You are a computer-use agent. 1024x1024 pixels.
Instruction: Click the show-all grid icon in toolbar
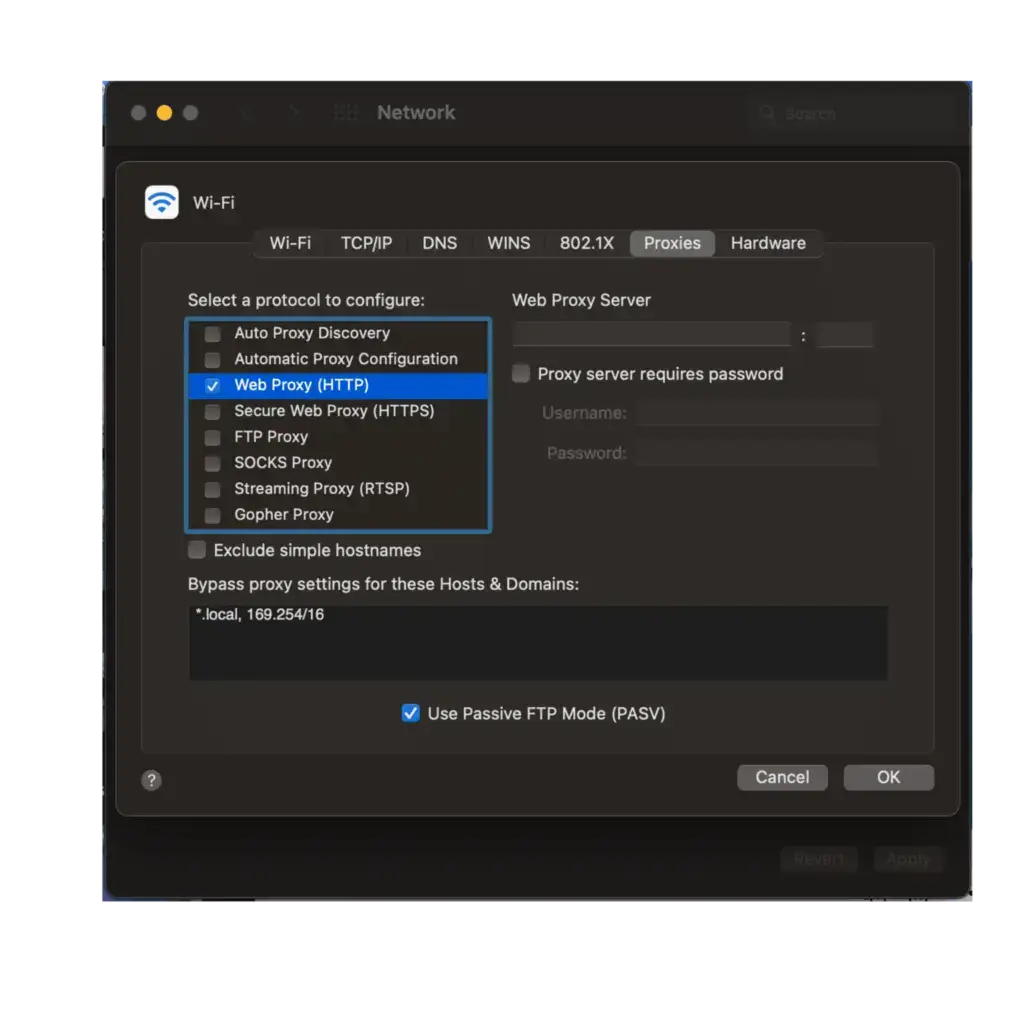point(344,113)
